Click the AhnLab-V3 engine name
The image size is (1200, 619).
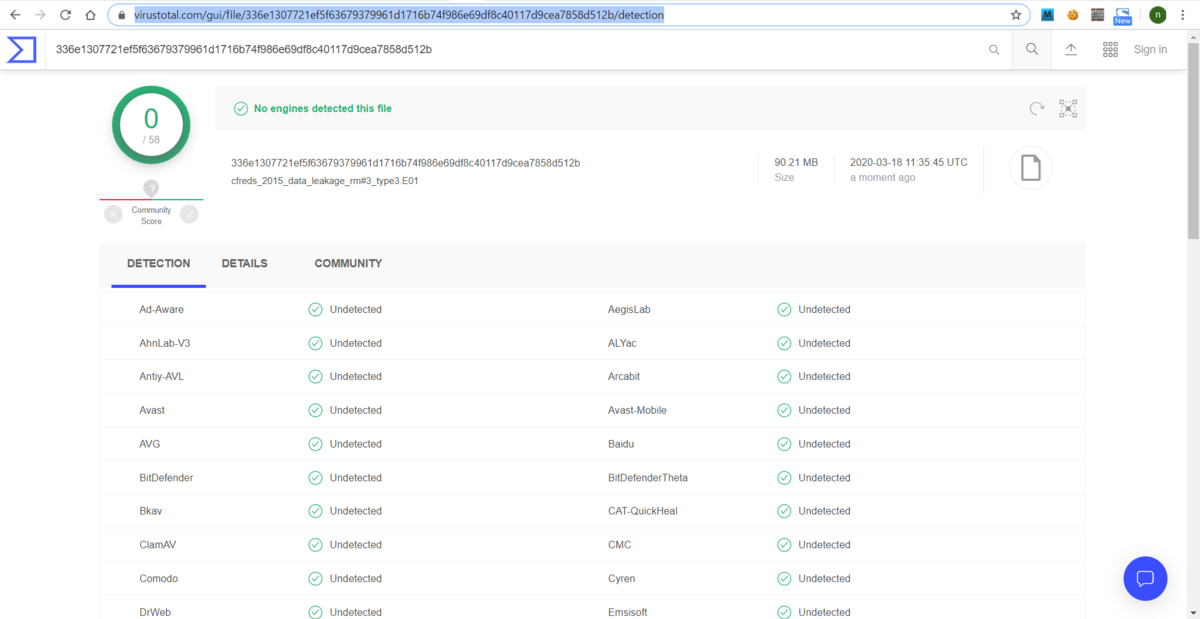tap(165, 343)
